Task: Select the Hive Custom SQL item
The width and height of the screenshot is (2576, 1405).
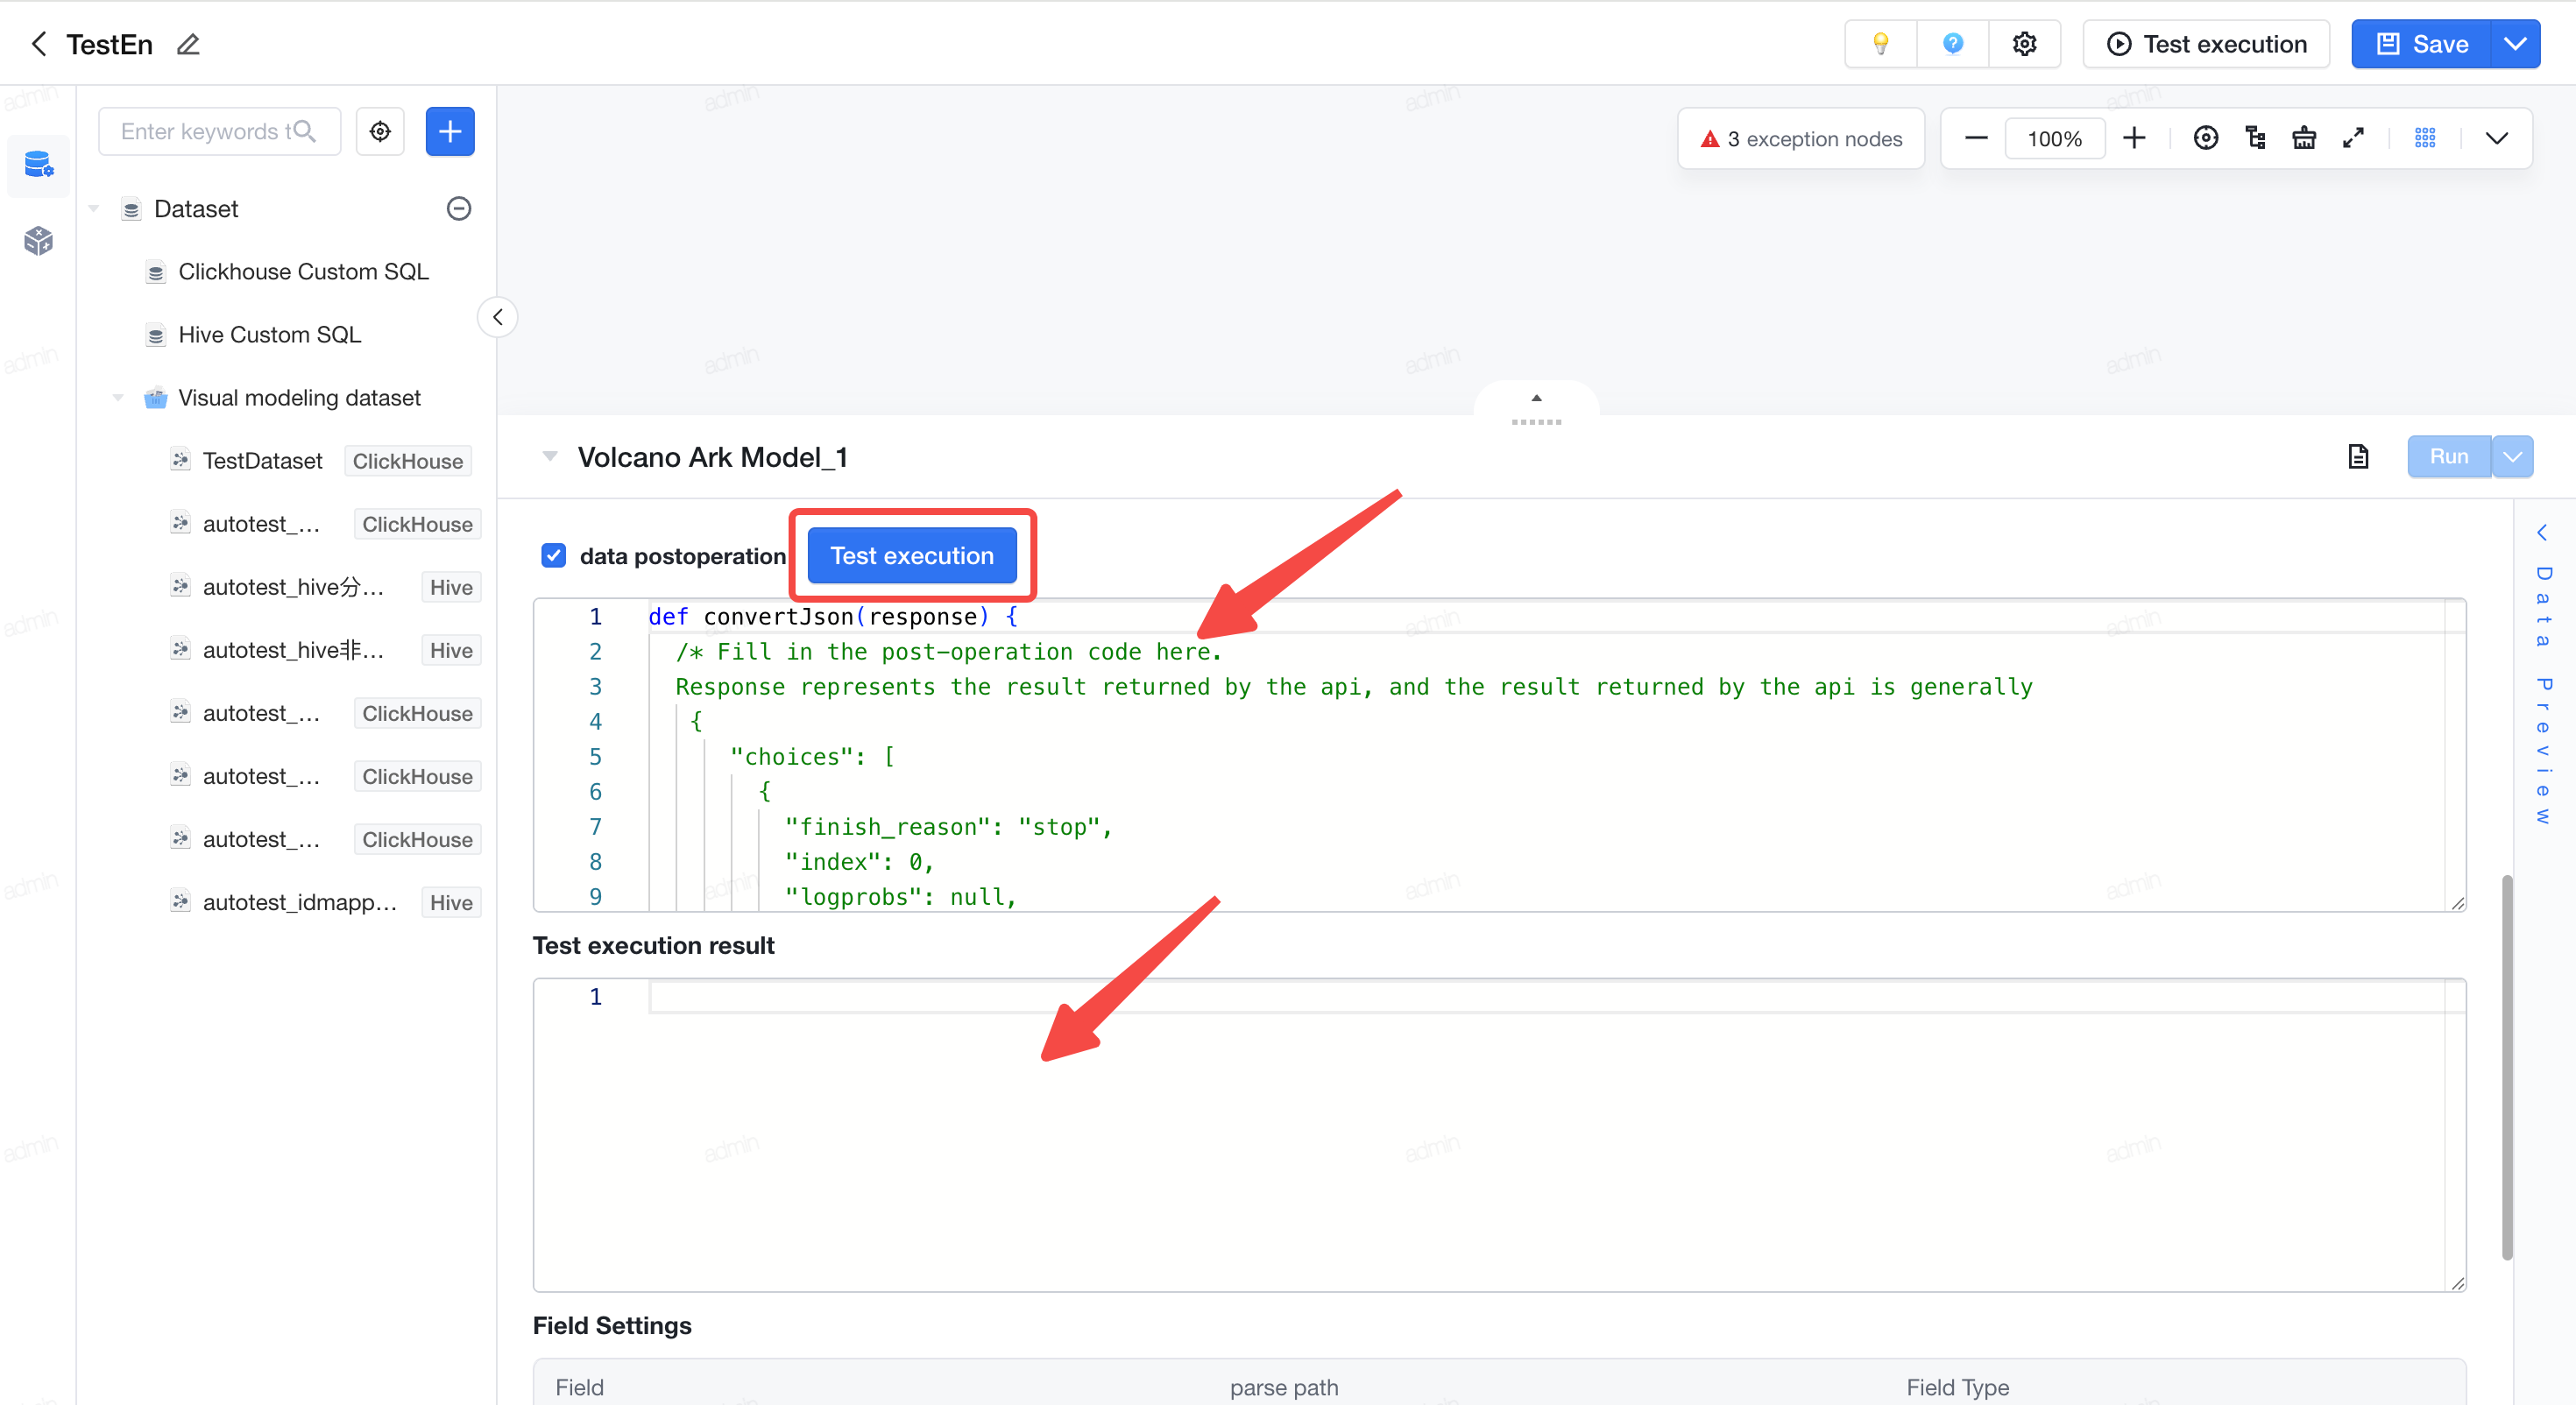Action: click(269, 335)
